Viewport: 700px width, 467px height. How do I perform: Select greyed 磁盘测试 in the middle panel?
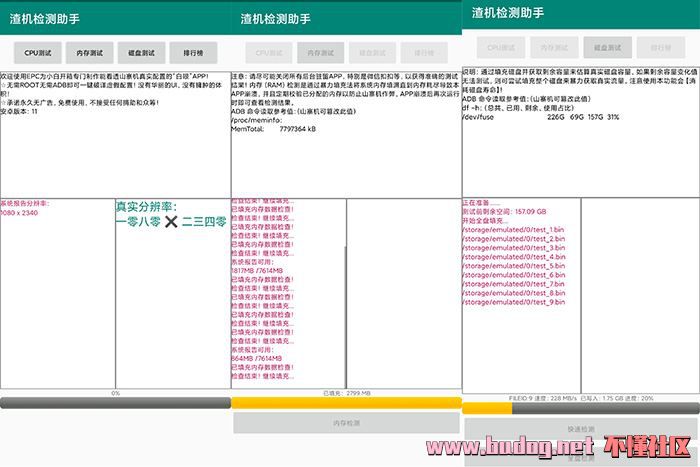point(373,52)
